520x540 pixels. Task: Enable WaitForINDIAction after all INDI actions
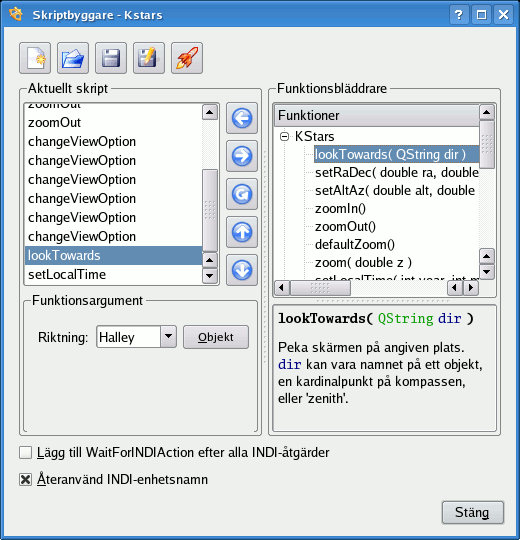[x=25, y=453]
